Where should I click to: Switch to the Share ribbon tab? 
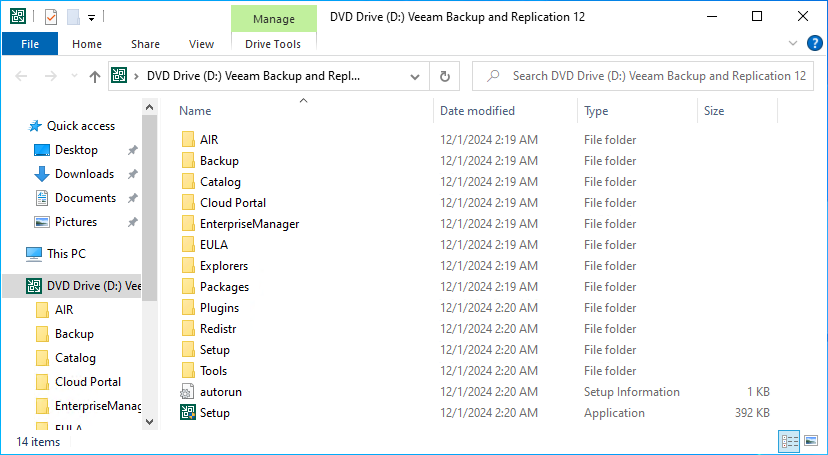click(145, 44)
